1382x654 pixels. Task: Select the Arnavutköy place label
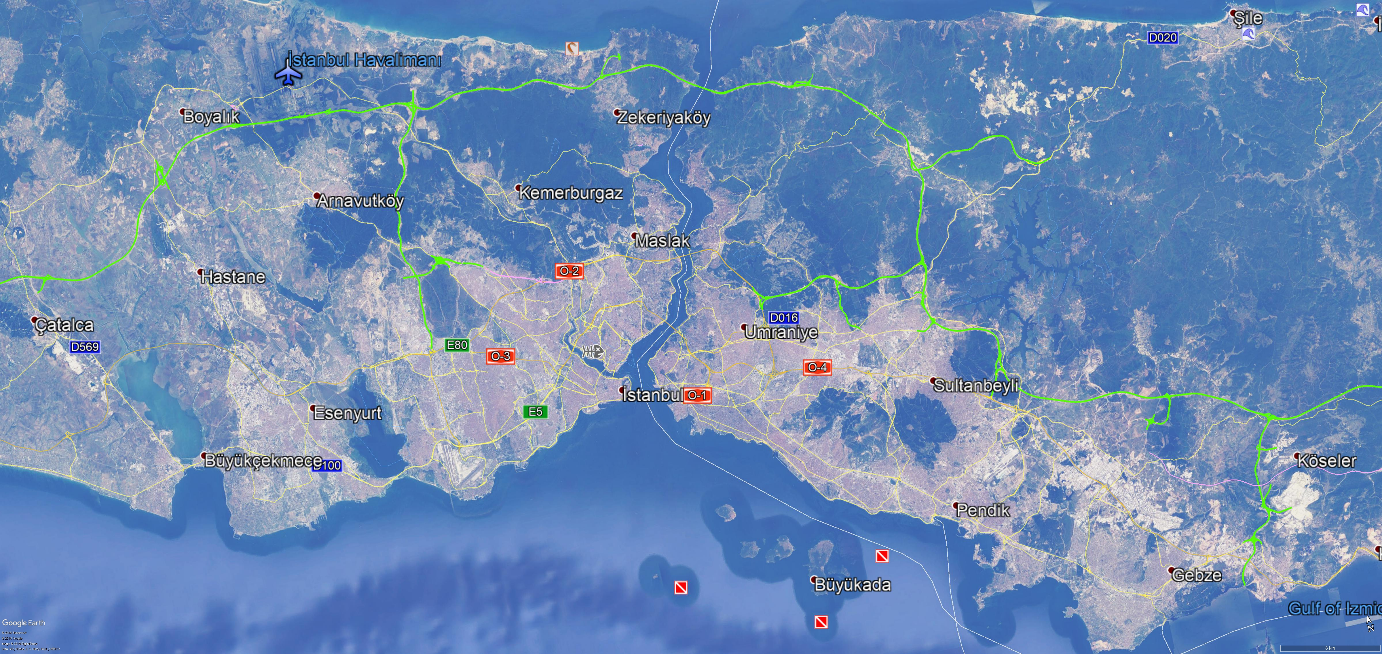tap(360, 201)
